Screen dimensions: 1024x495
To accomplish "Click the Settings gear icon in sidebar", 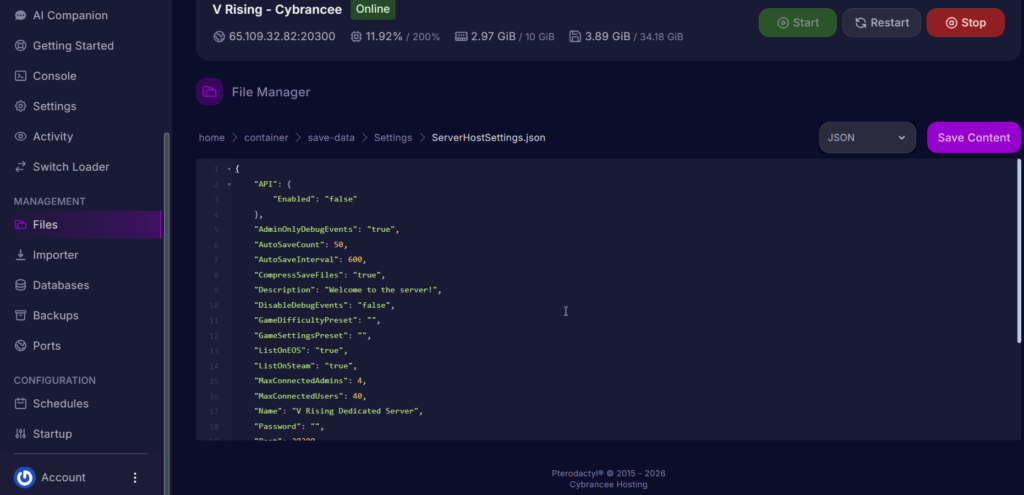I will pos(21,106).
